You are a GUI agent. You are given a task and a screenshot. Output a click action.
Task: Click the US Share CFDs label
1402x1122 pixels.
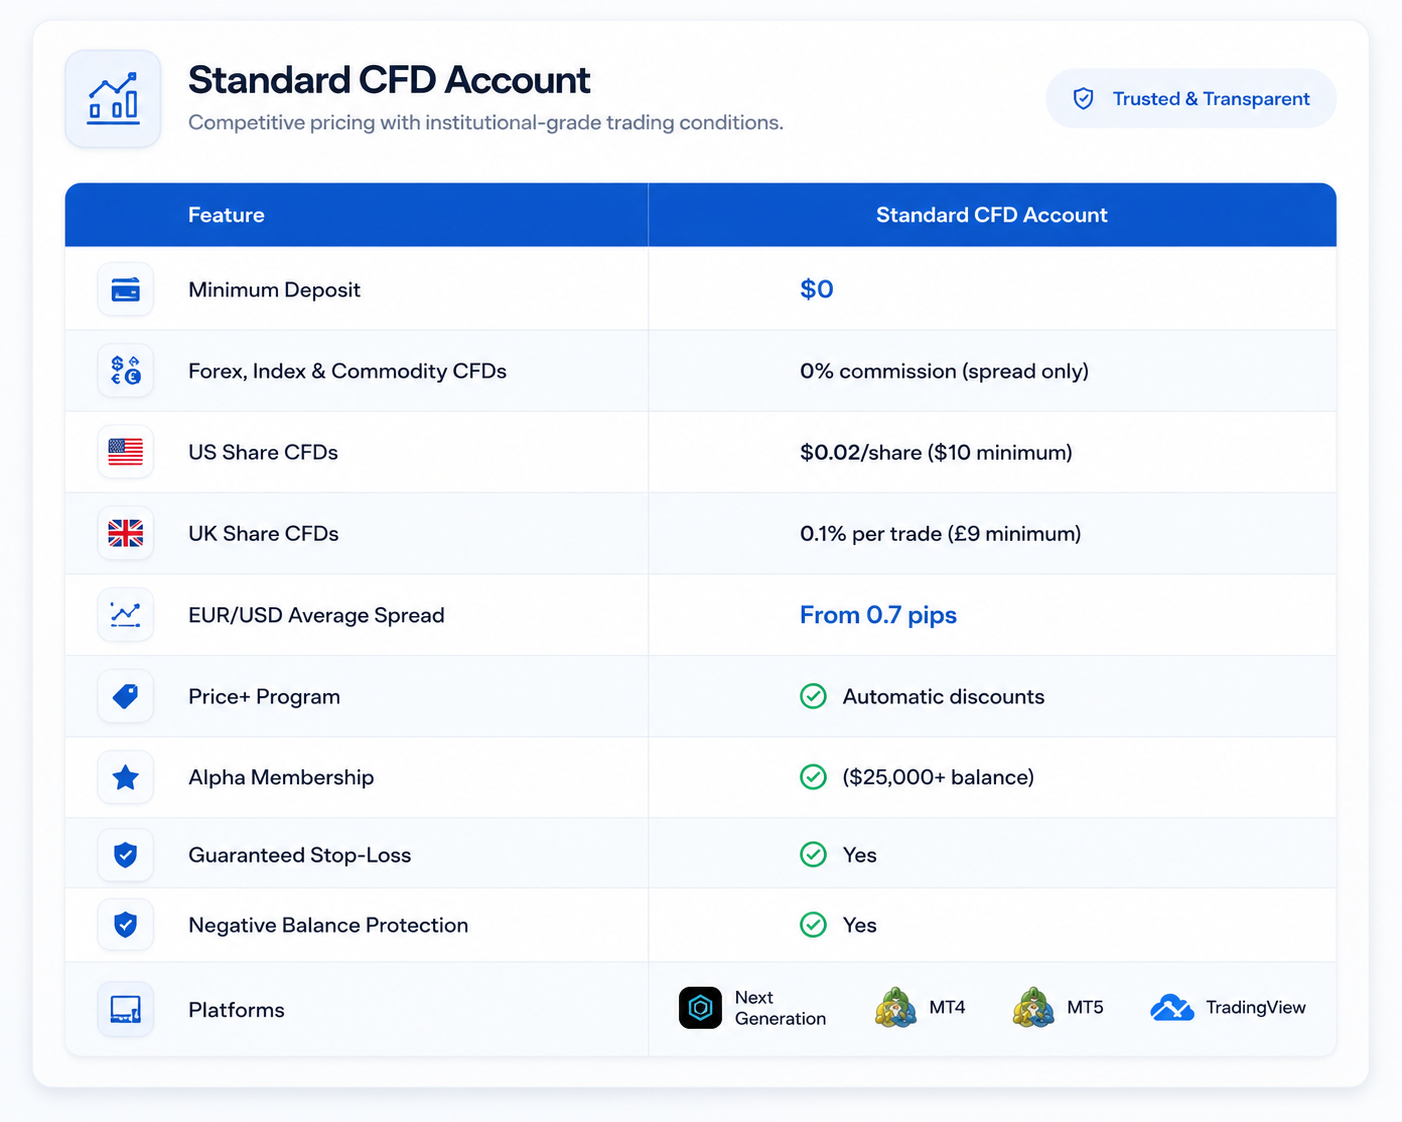tap(263, 452)
